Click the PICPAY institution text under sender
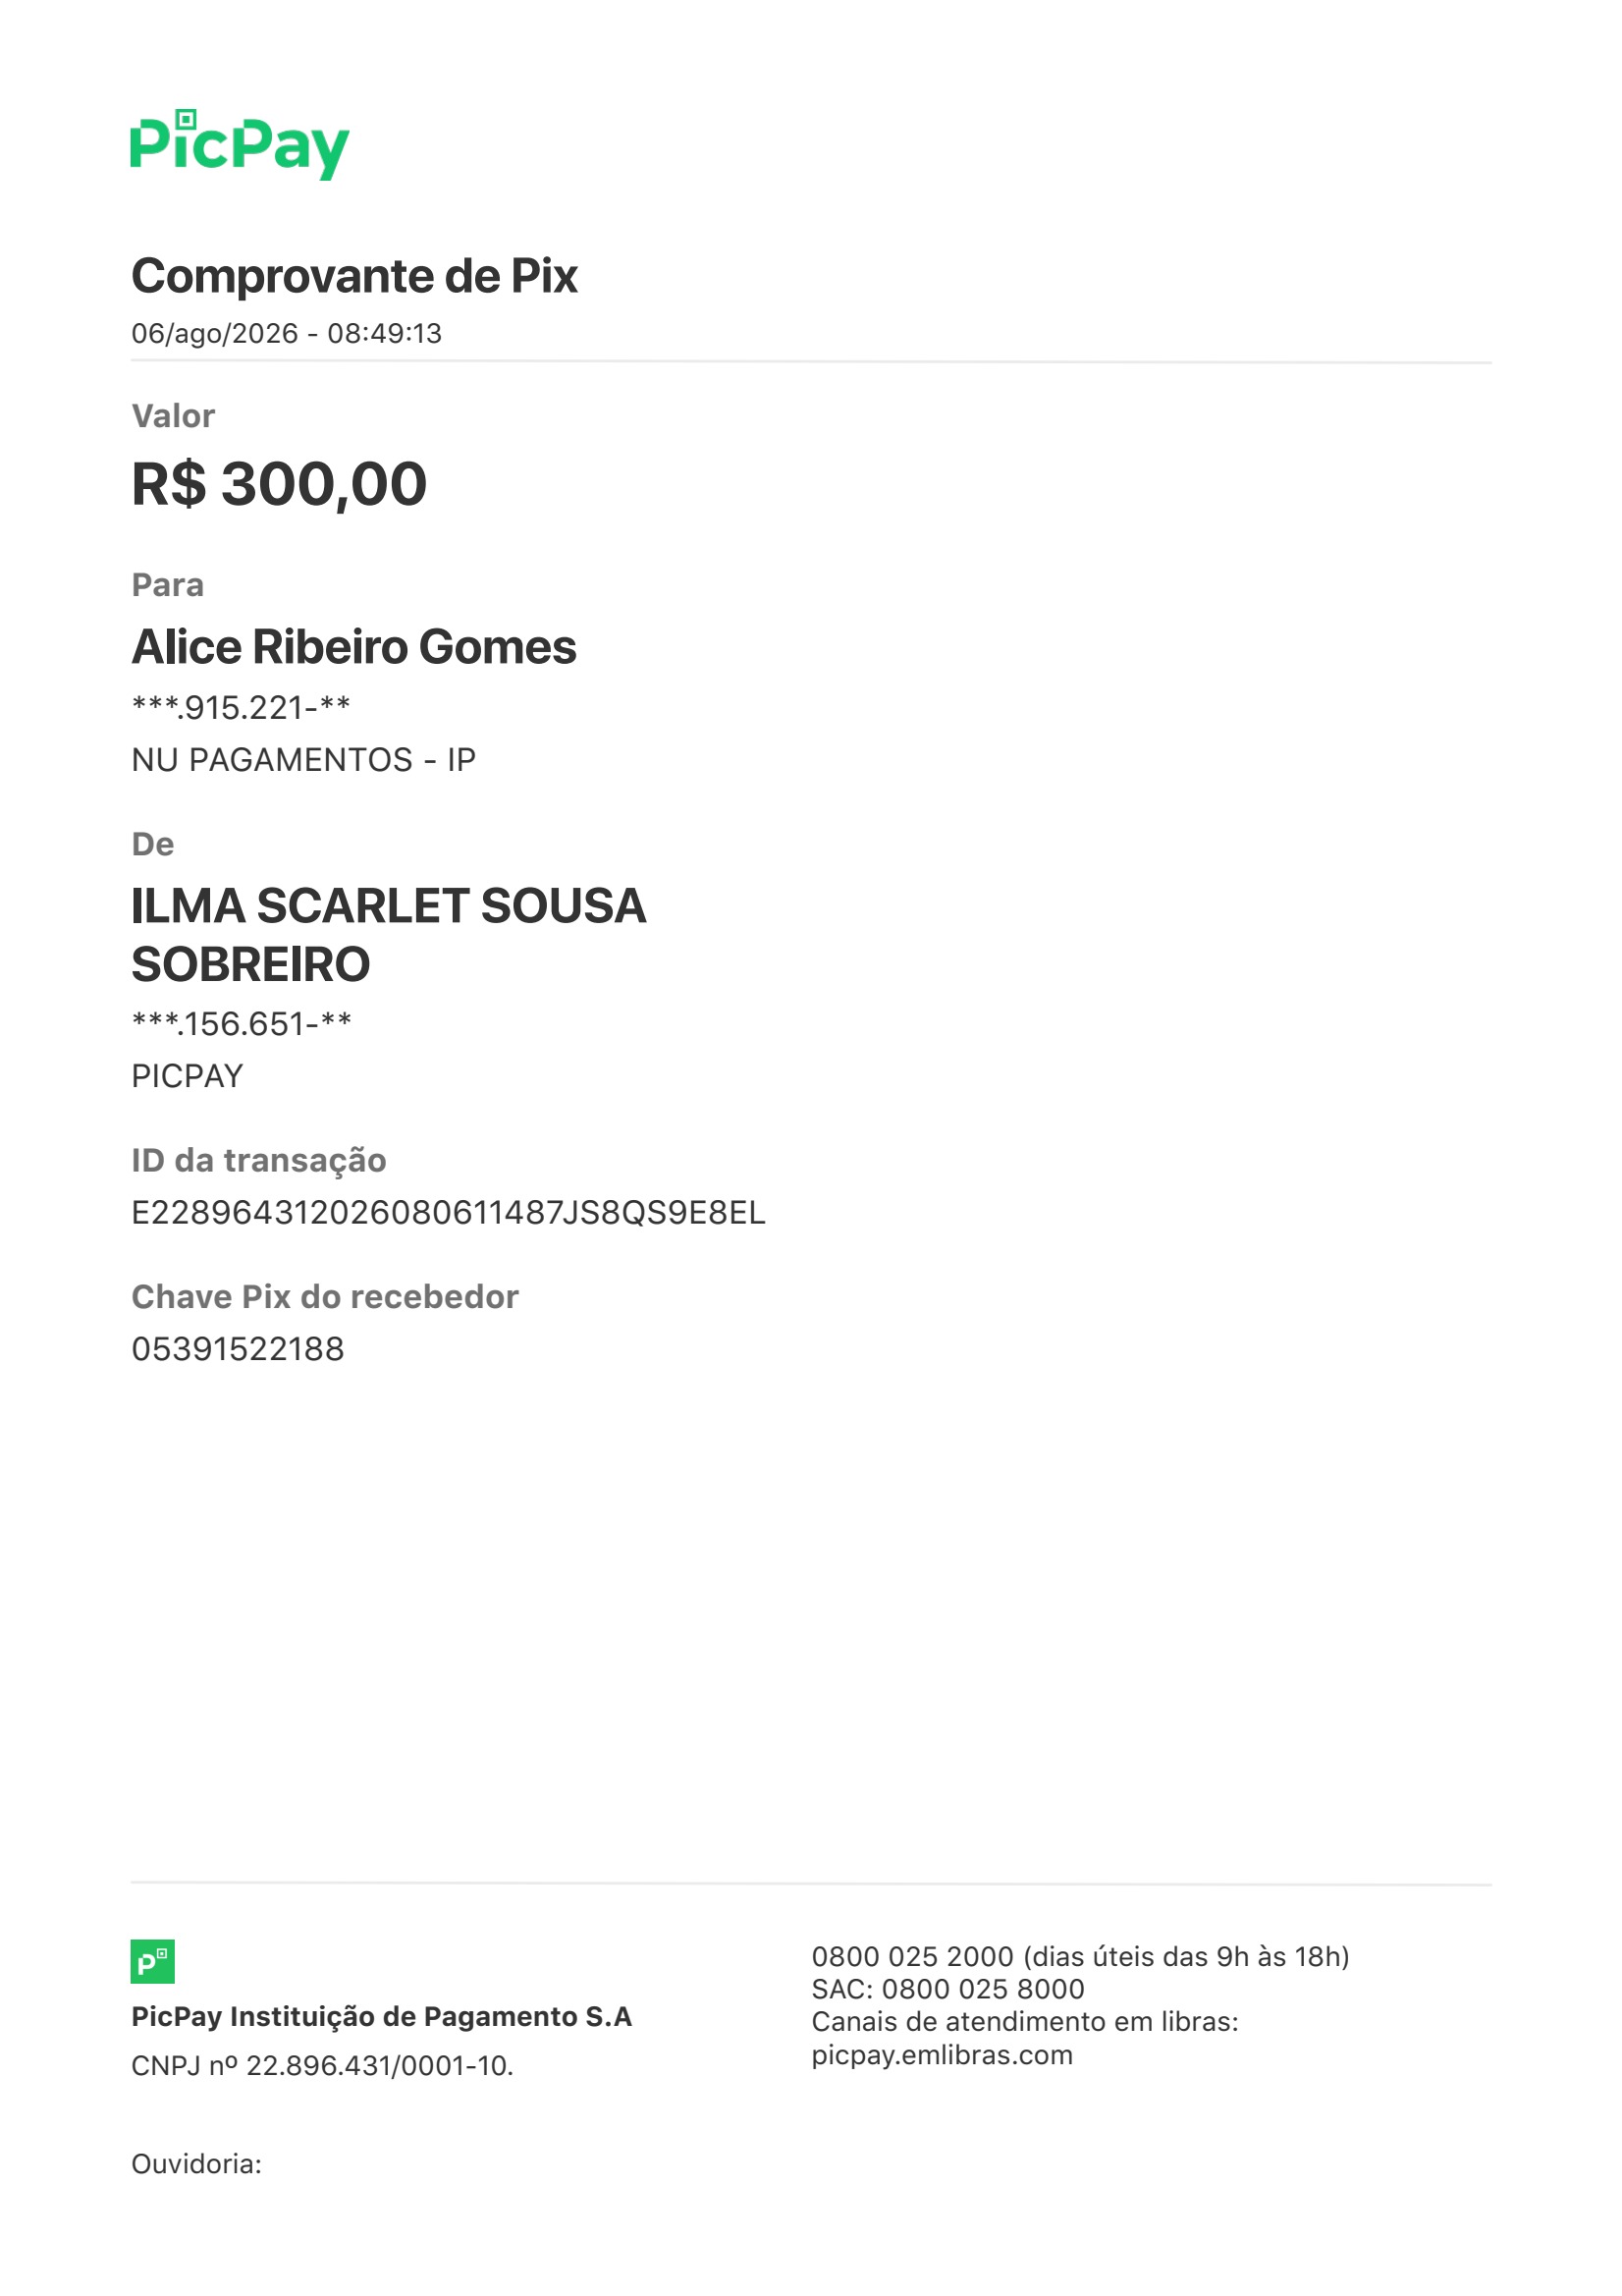 coord(187,1076)
